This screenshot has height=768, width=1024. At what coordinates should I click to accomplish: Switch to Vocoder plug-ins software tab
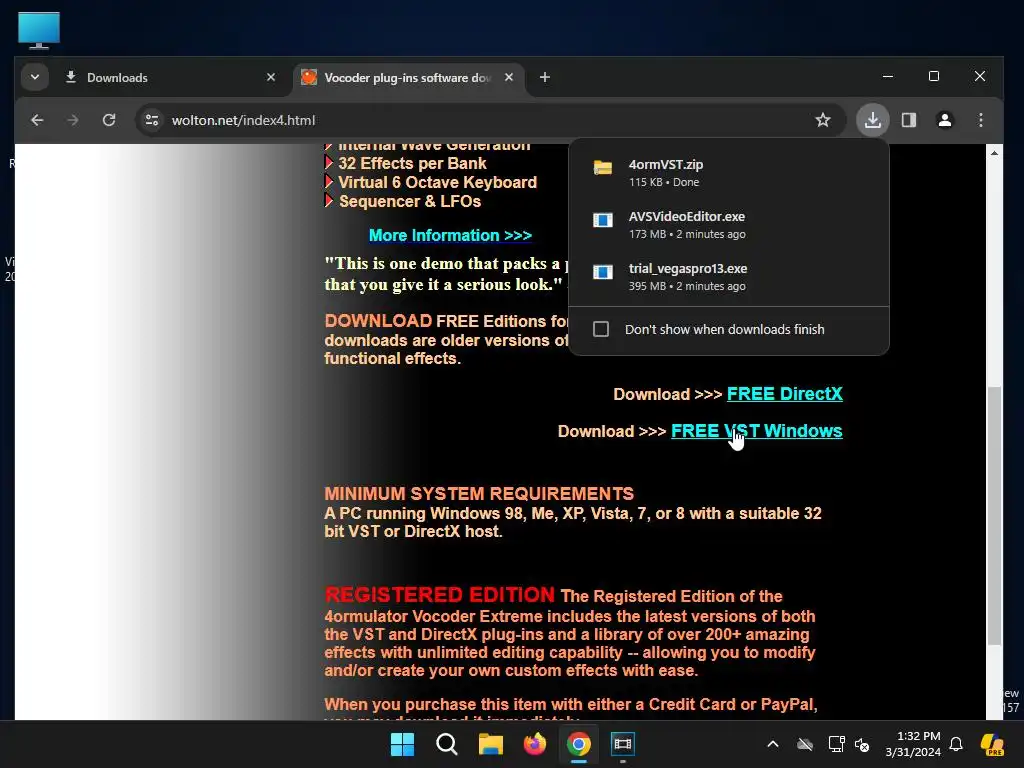(x=409, y=78)
